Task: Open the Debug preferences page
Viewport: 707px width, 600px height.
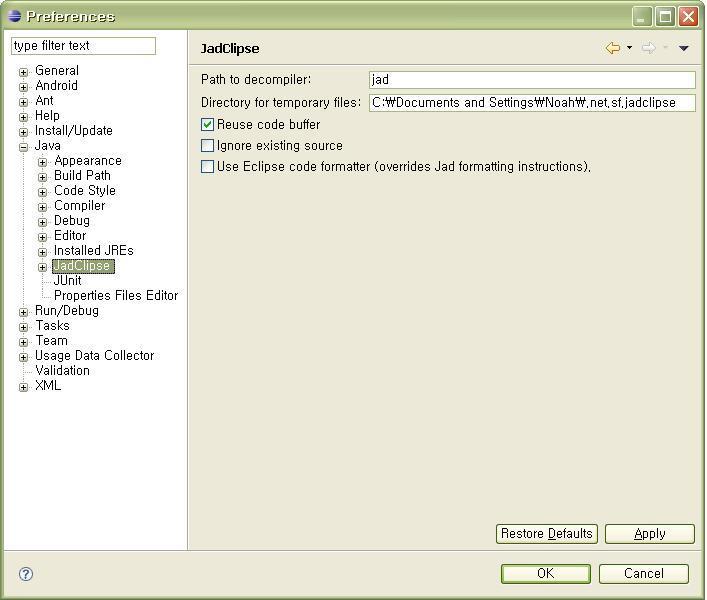Action: click(72, 220)
